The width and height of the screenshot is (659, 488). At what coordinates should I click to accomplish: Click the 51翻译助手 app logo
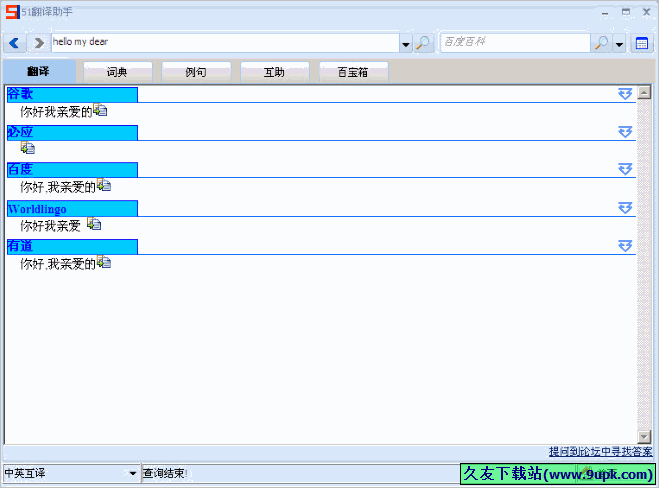(x=13, y=12)
